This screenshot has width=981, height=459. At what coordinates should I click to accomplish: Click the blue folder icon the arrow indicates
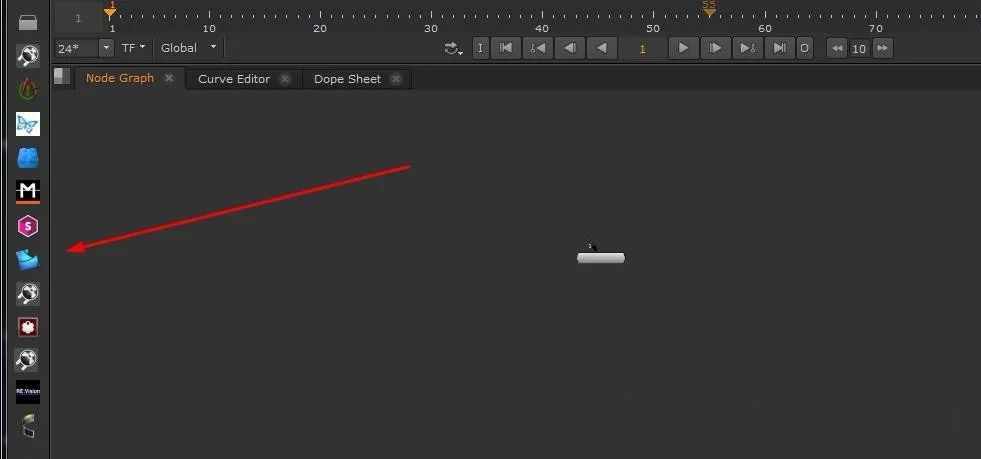[x=28, y=260]
